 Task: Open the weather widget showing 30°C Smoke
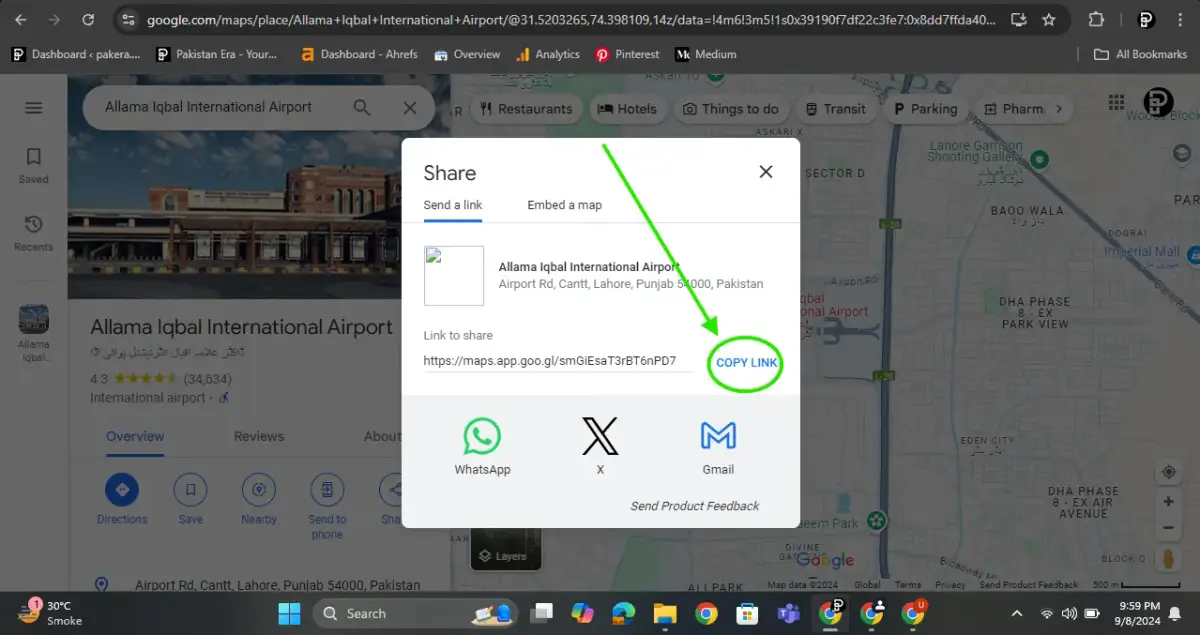pyautogui.click(x=48, y=612)
